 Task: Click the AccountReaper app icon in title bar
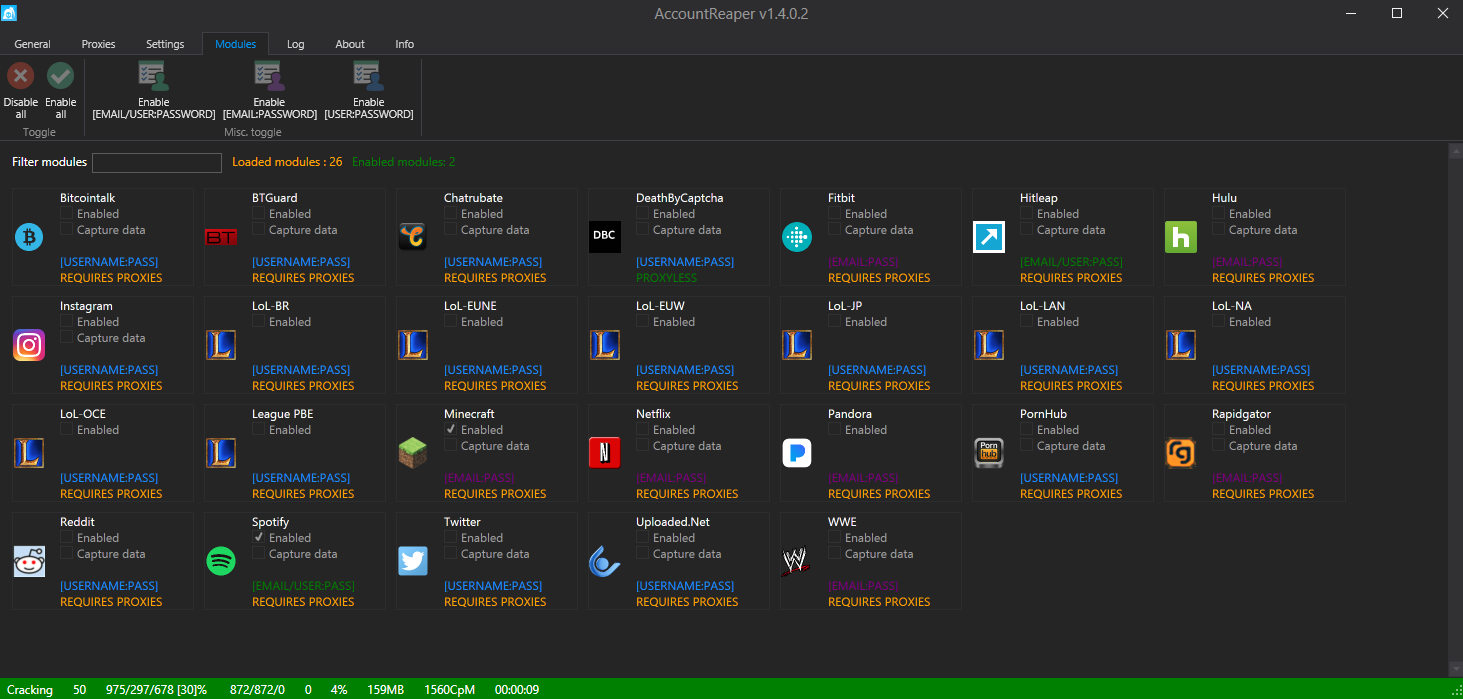(x=9, y=13)
